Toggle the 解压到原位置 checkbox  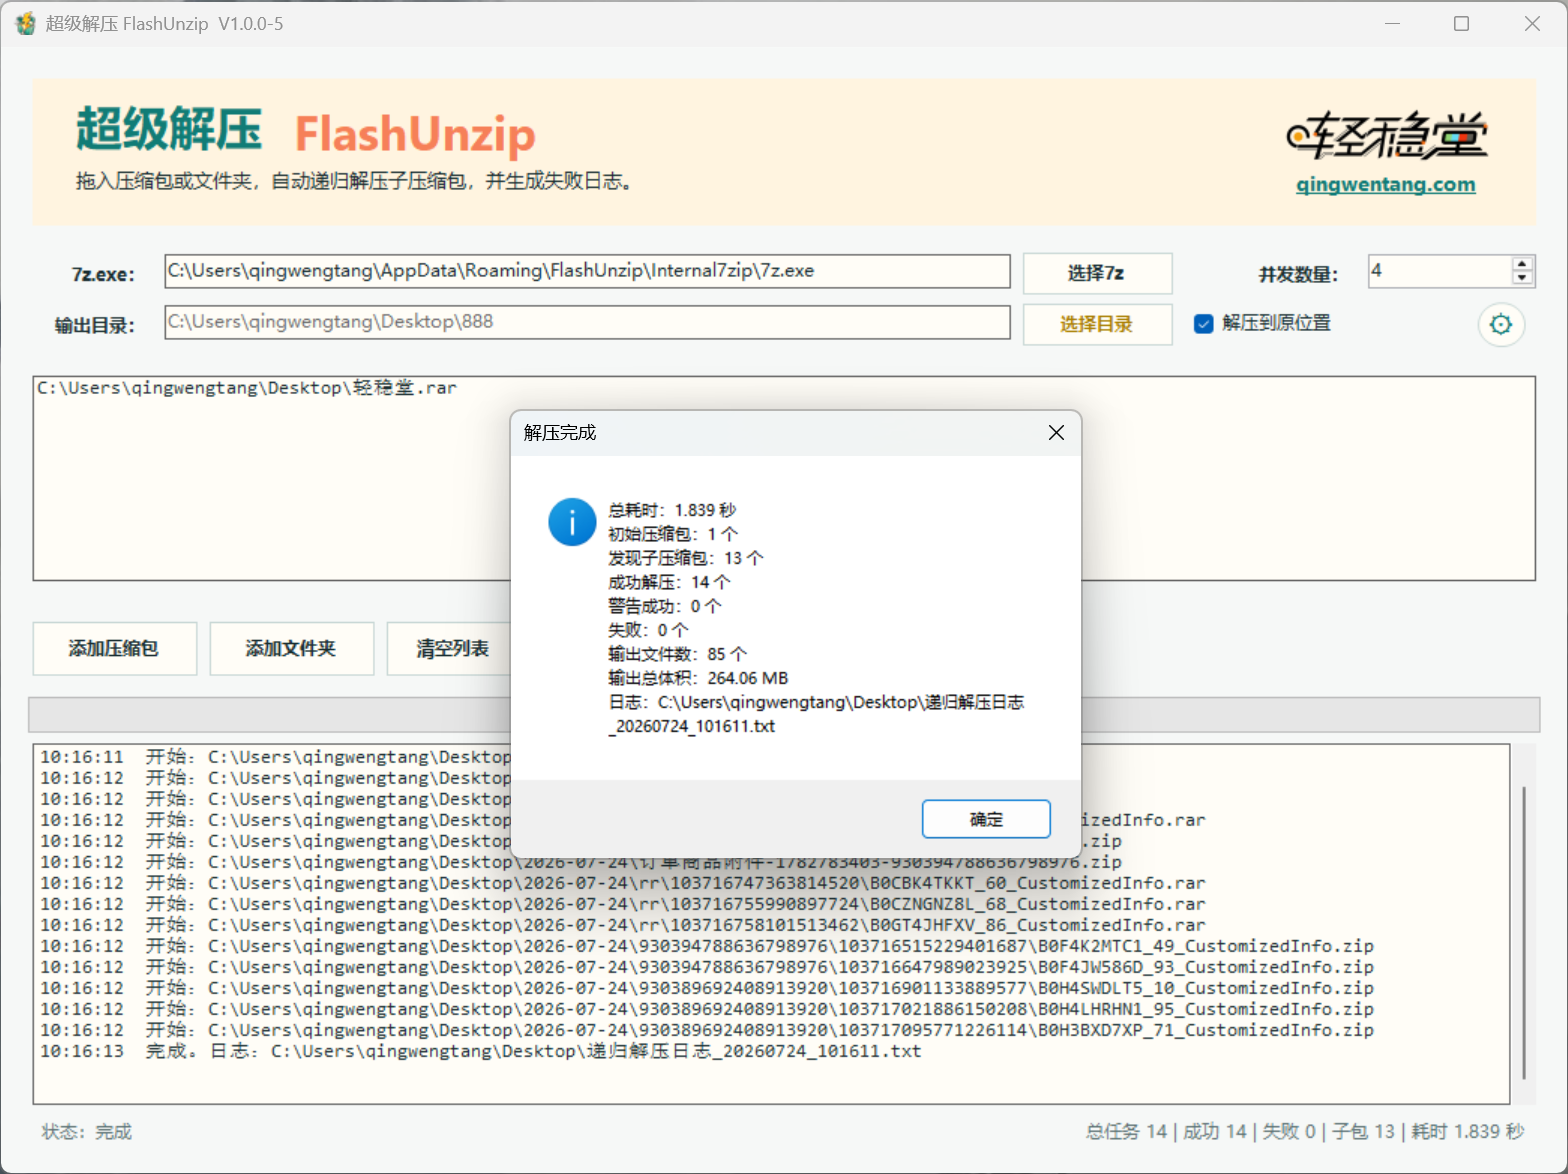pyautogui.click(x=1204, y=324)
